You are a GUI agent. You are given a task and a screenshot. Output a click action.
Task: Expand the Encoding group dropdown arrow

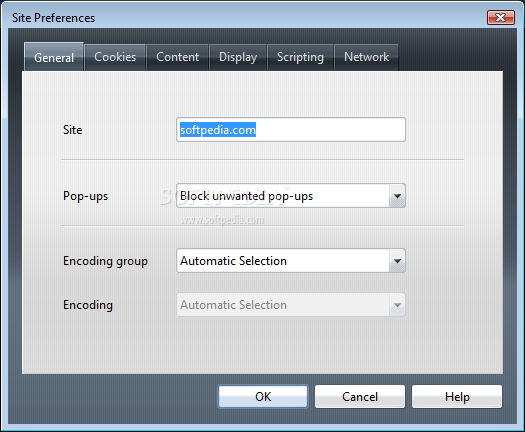(x=397, y=261)
